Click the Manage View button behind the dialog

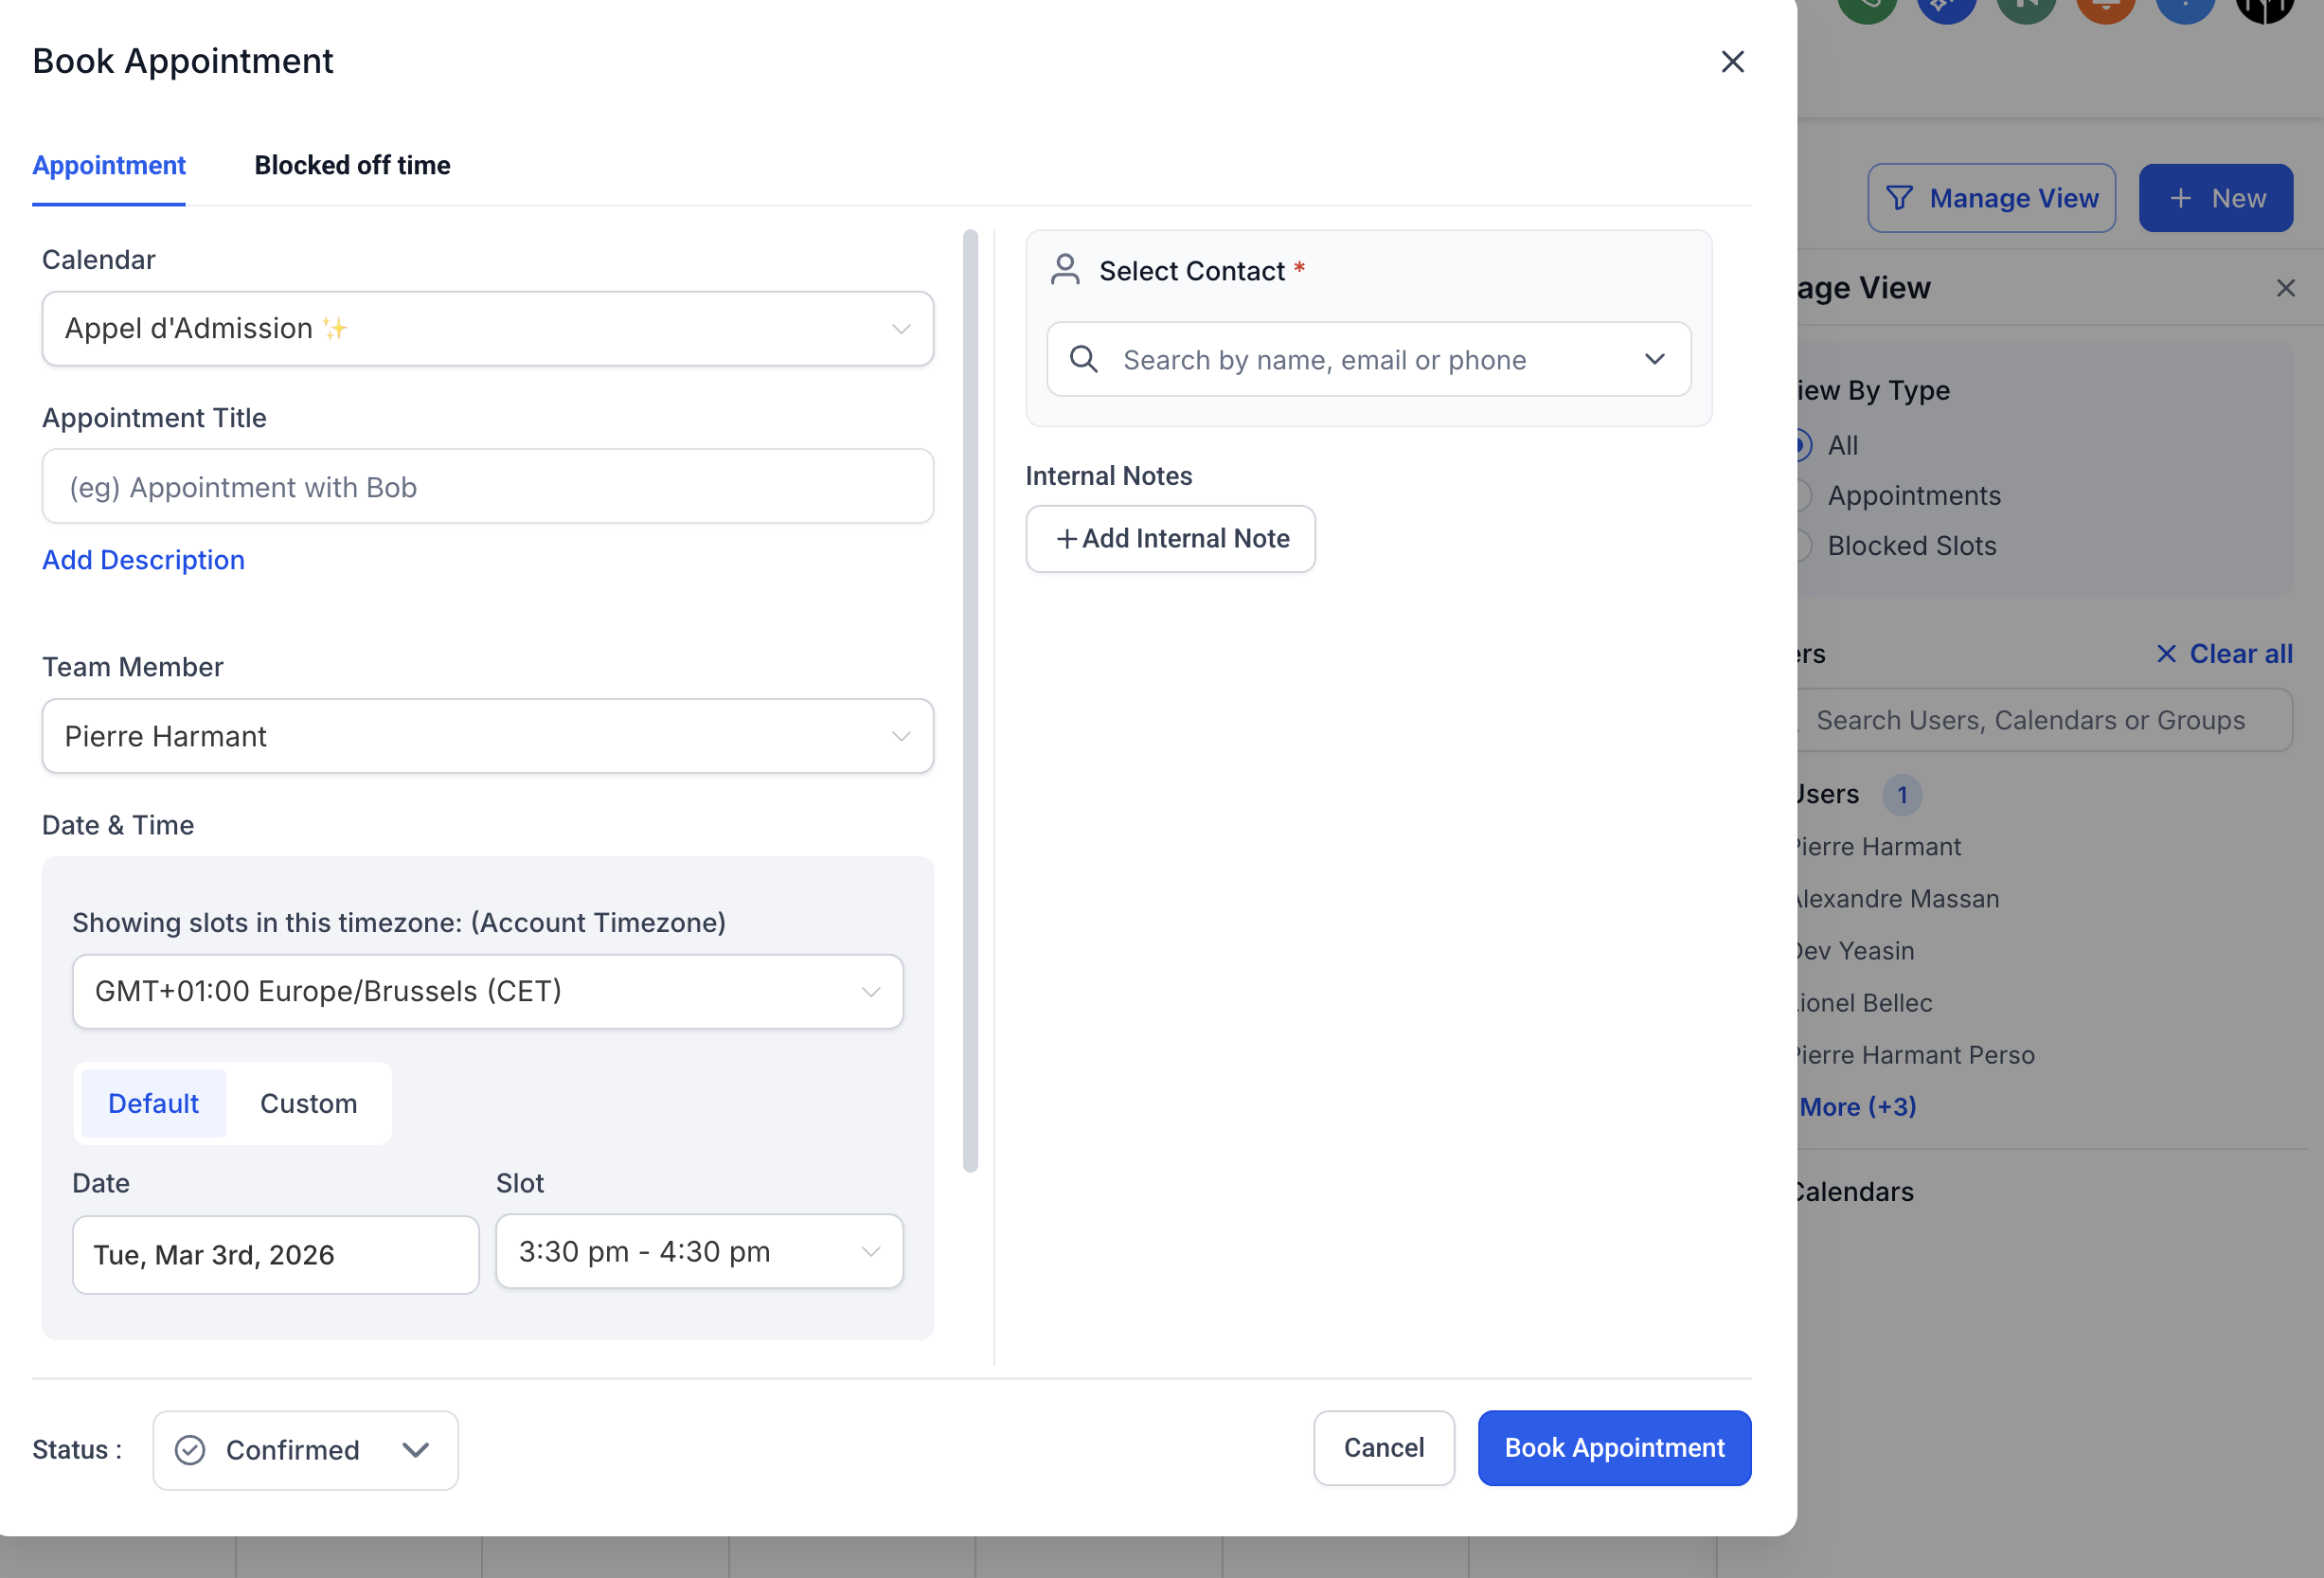(x=1991, y=198)
